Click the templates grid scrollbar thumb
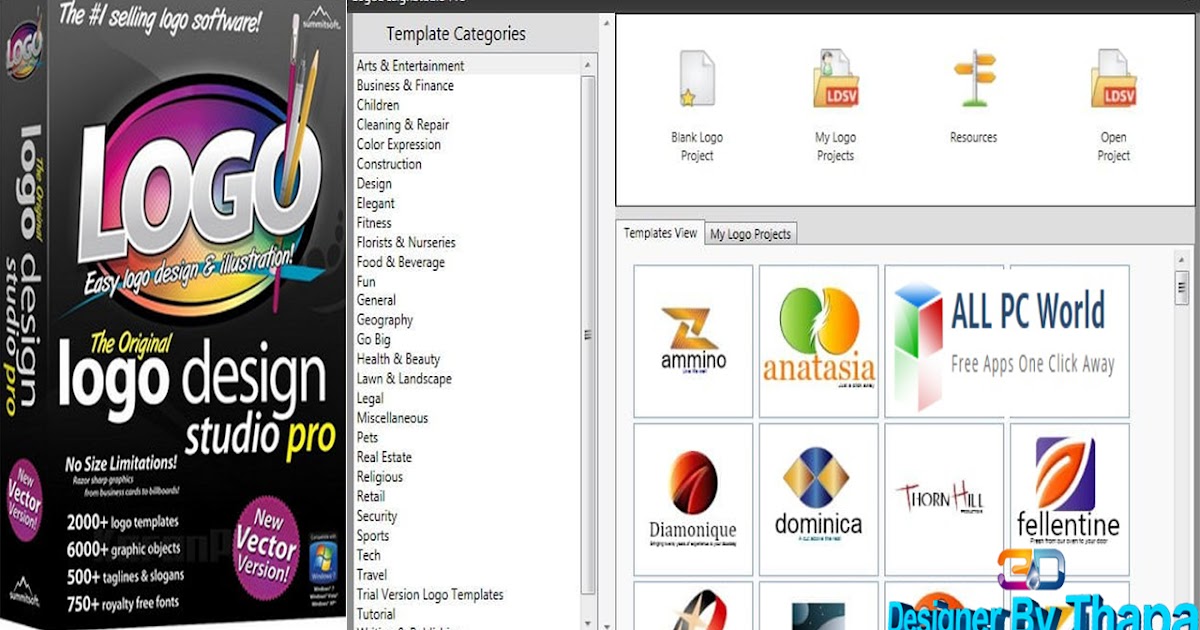 (1181, 287)
